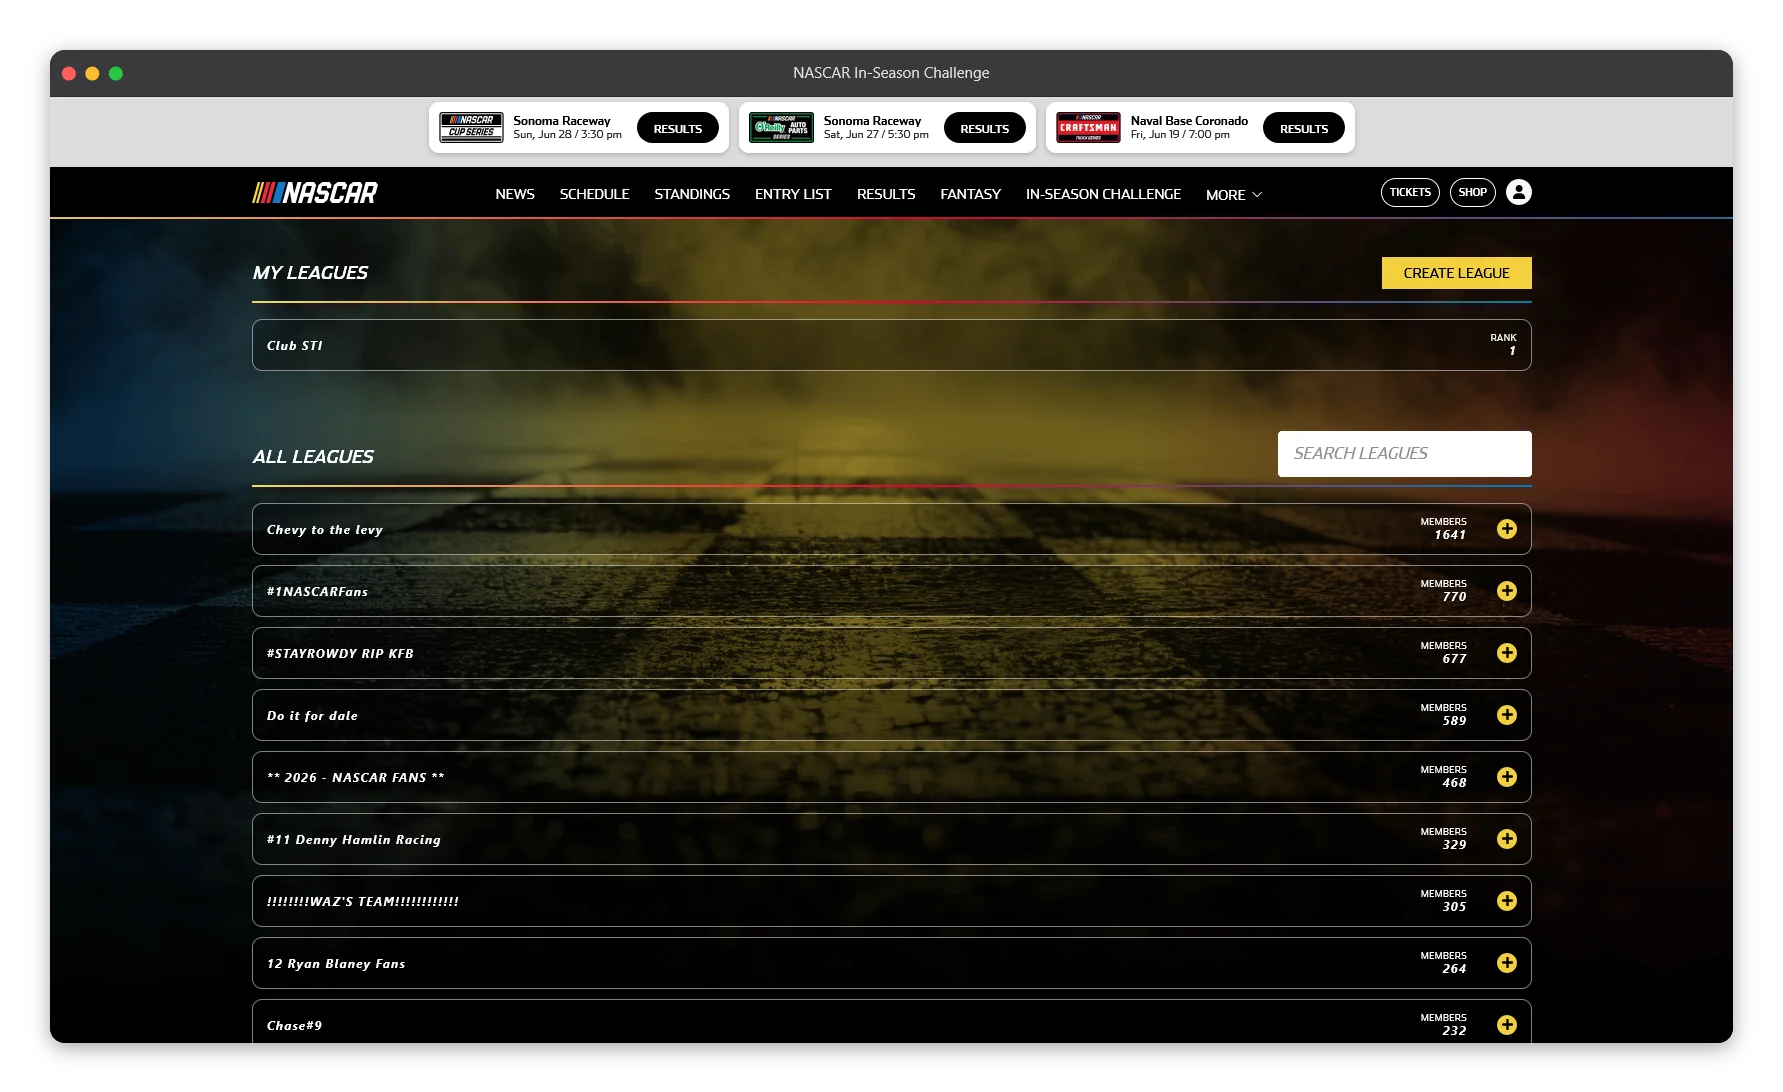Click the SEARCH LEAGUES input field
1783x1092 pixels.
[1404, 454]
